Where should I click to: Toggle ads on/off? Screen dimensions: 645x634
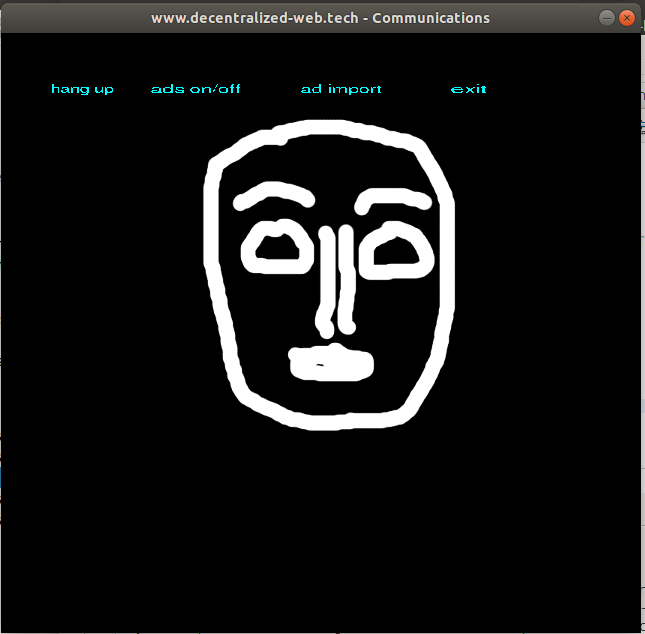coord(195,89)
